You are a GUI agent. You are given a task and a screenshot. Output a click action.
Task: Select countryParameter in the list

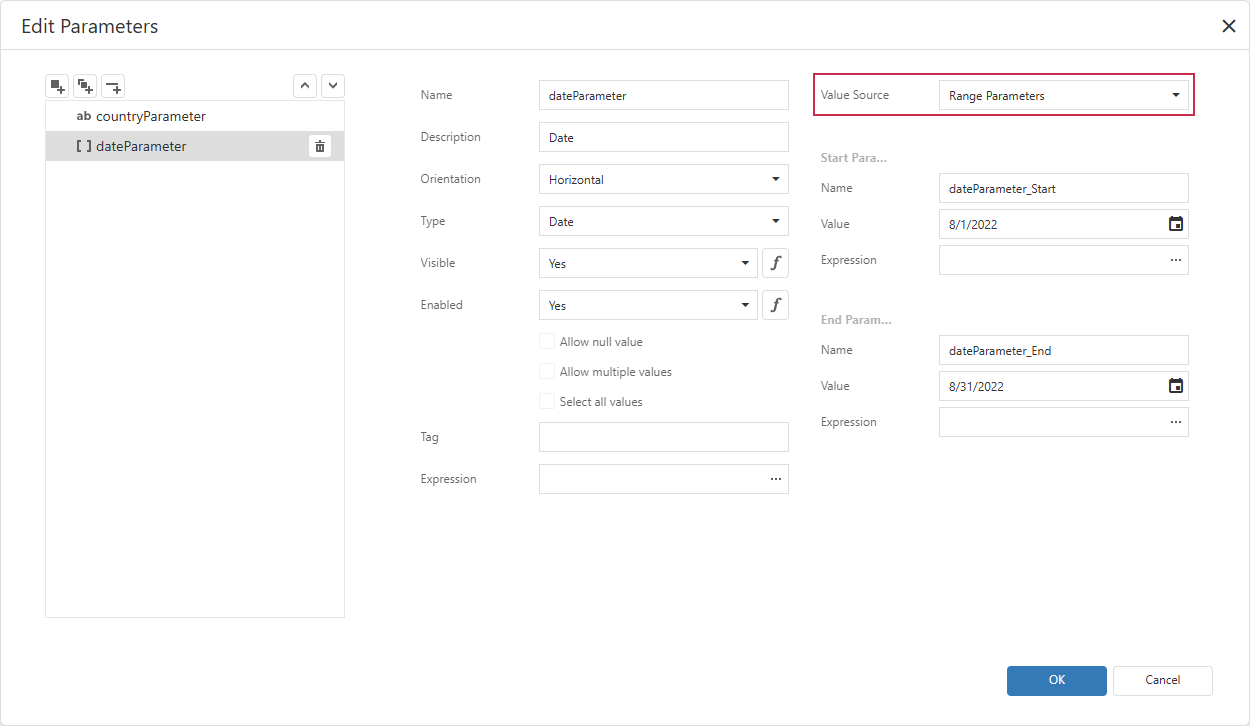click(x=195, y=116)
